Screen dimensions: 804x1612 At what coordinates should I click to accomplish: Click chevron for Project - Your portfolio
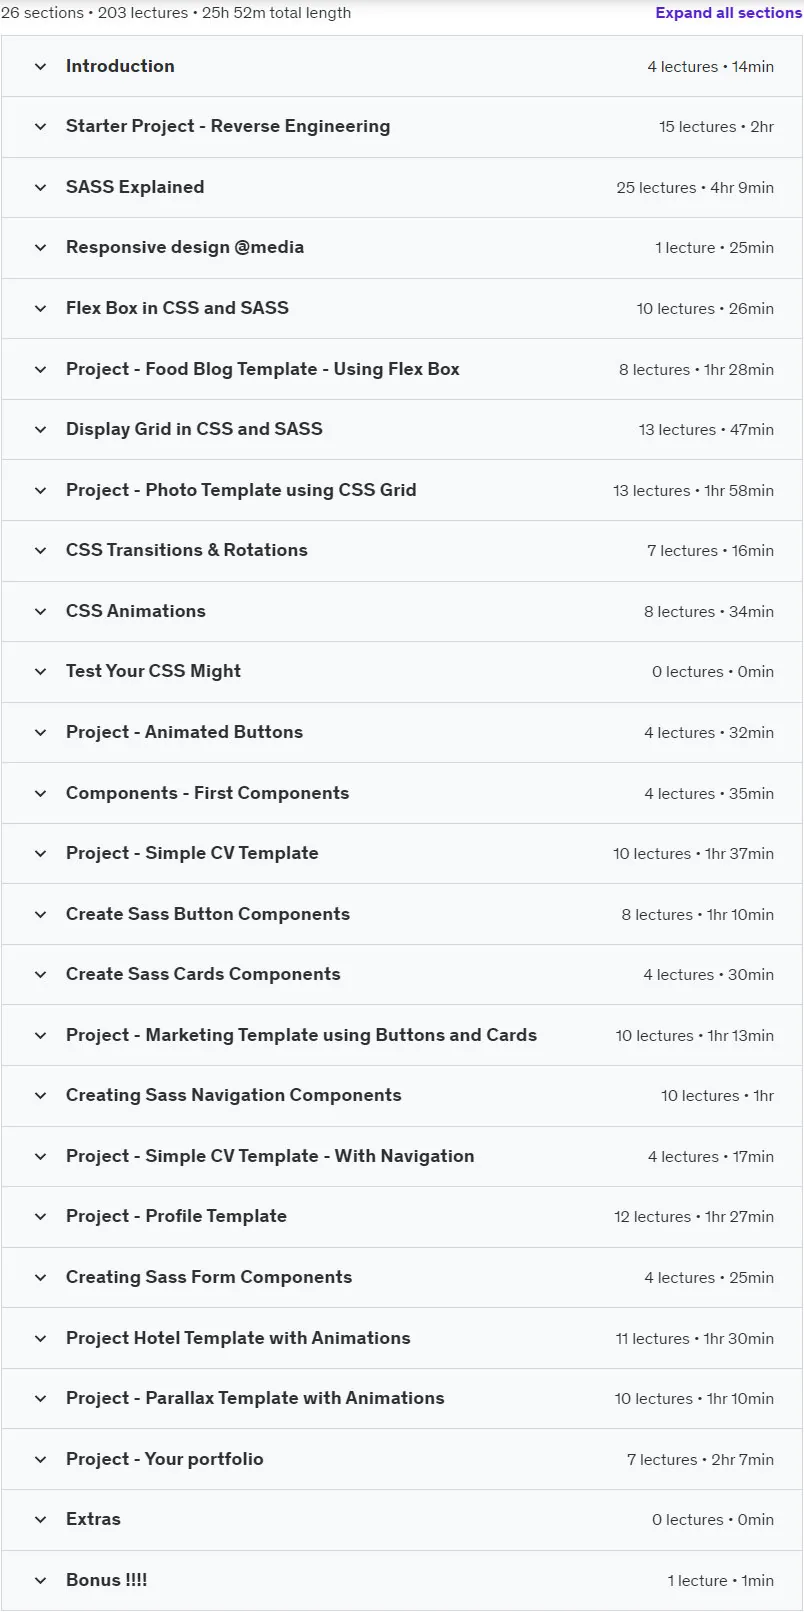[x=41, y=1460]
